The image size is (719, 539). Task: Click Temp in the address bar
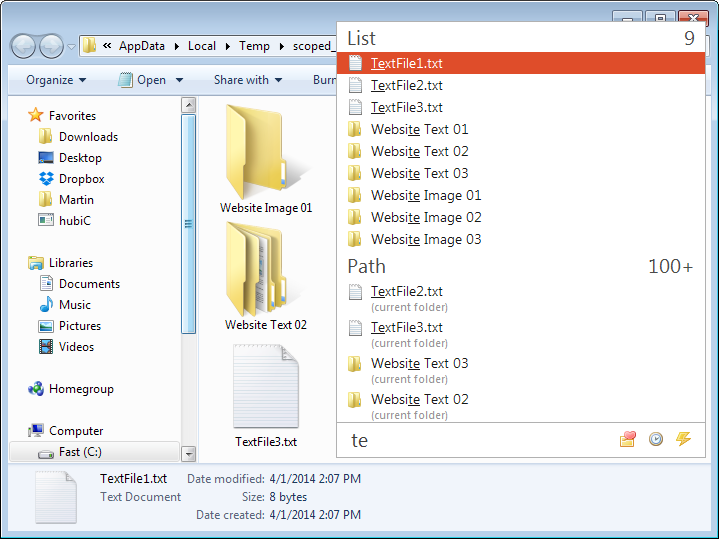point(254,46)
